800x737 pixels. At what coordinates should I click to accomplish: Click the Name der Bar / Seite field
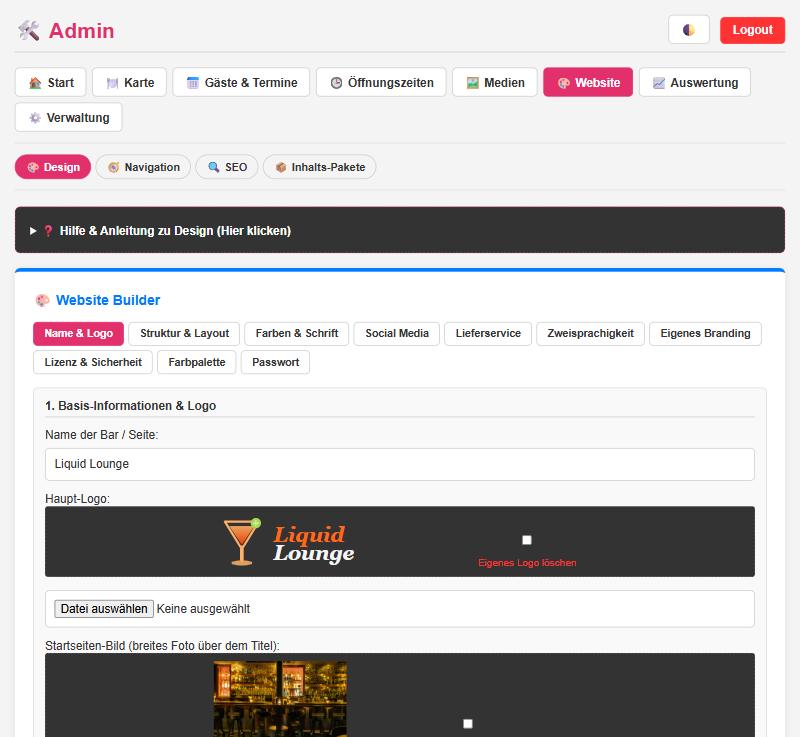tap(400, 464)
